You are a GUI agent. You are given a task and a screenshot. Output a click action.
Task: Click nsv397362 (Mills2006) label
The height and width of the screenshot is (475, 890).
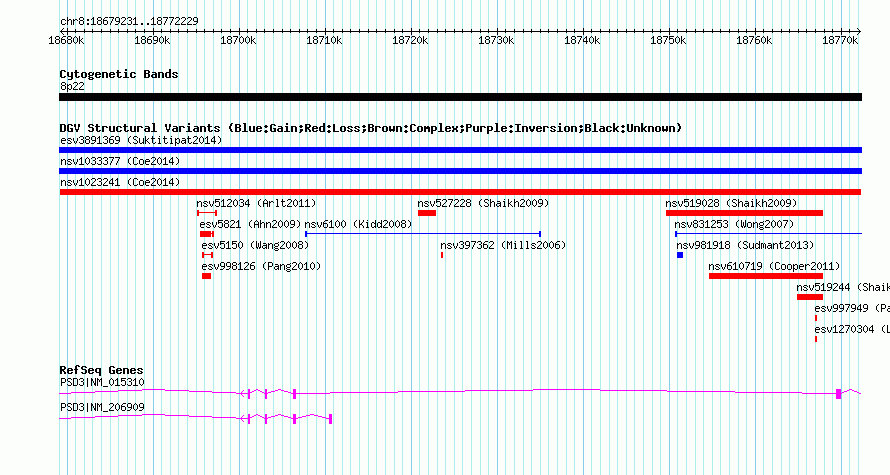pyautogui.click(x=503, y=245)
